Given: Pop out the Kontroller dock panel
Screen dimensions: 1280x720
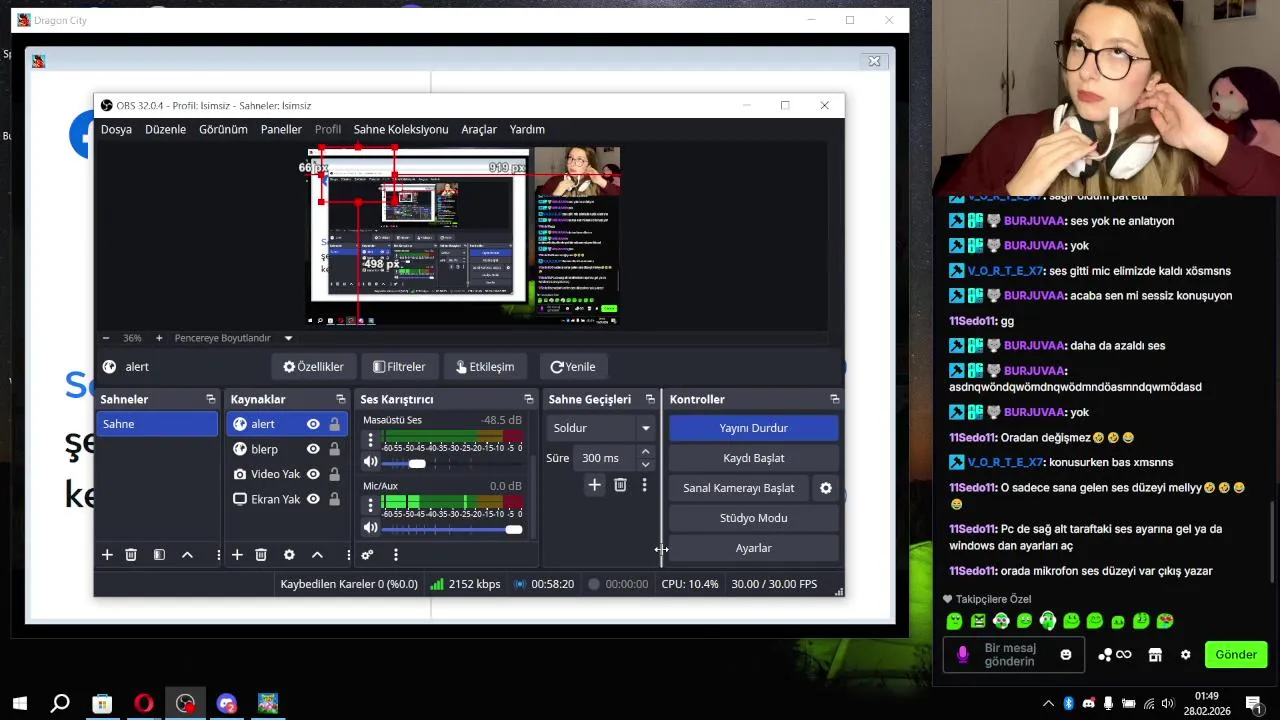Looking at the screenshot, I should (x=835, y=399).
